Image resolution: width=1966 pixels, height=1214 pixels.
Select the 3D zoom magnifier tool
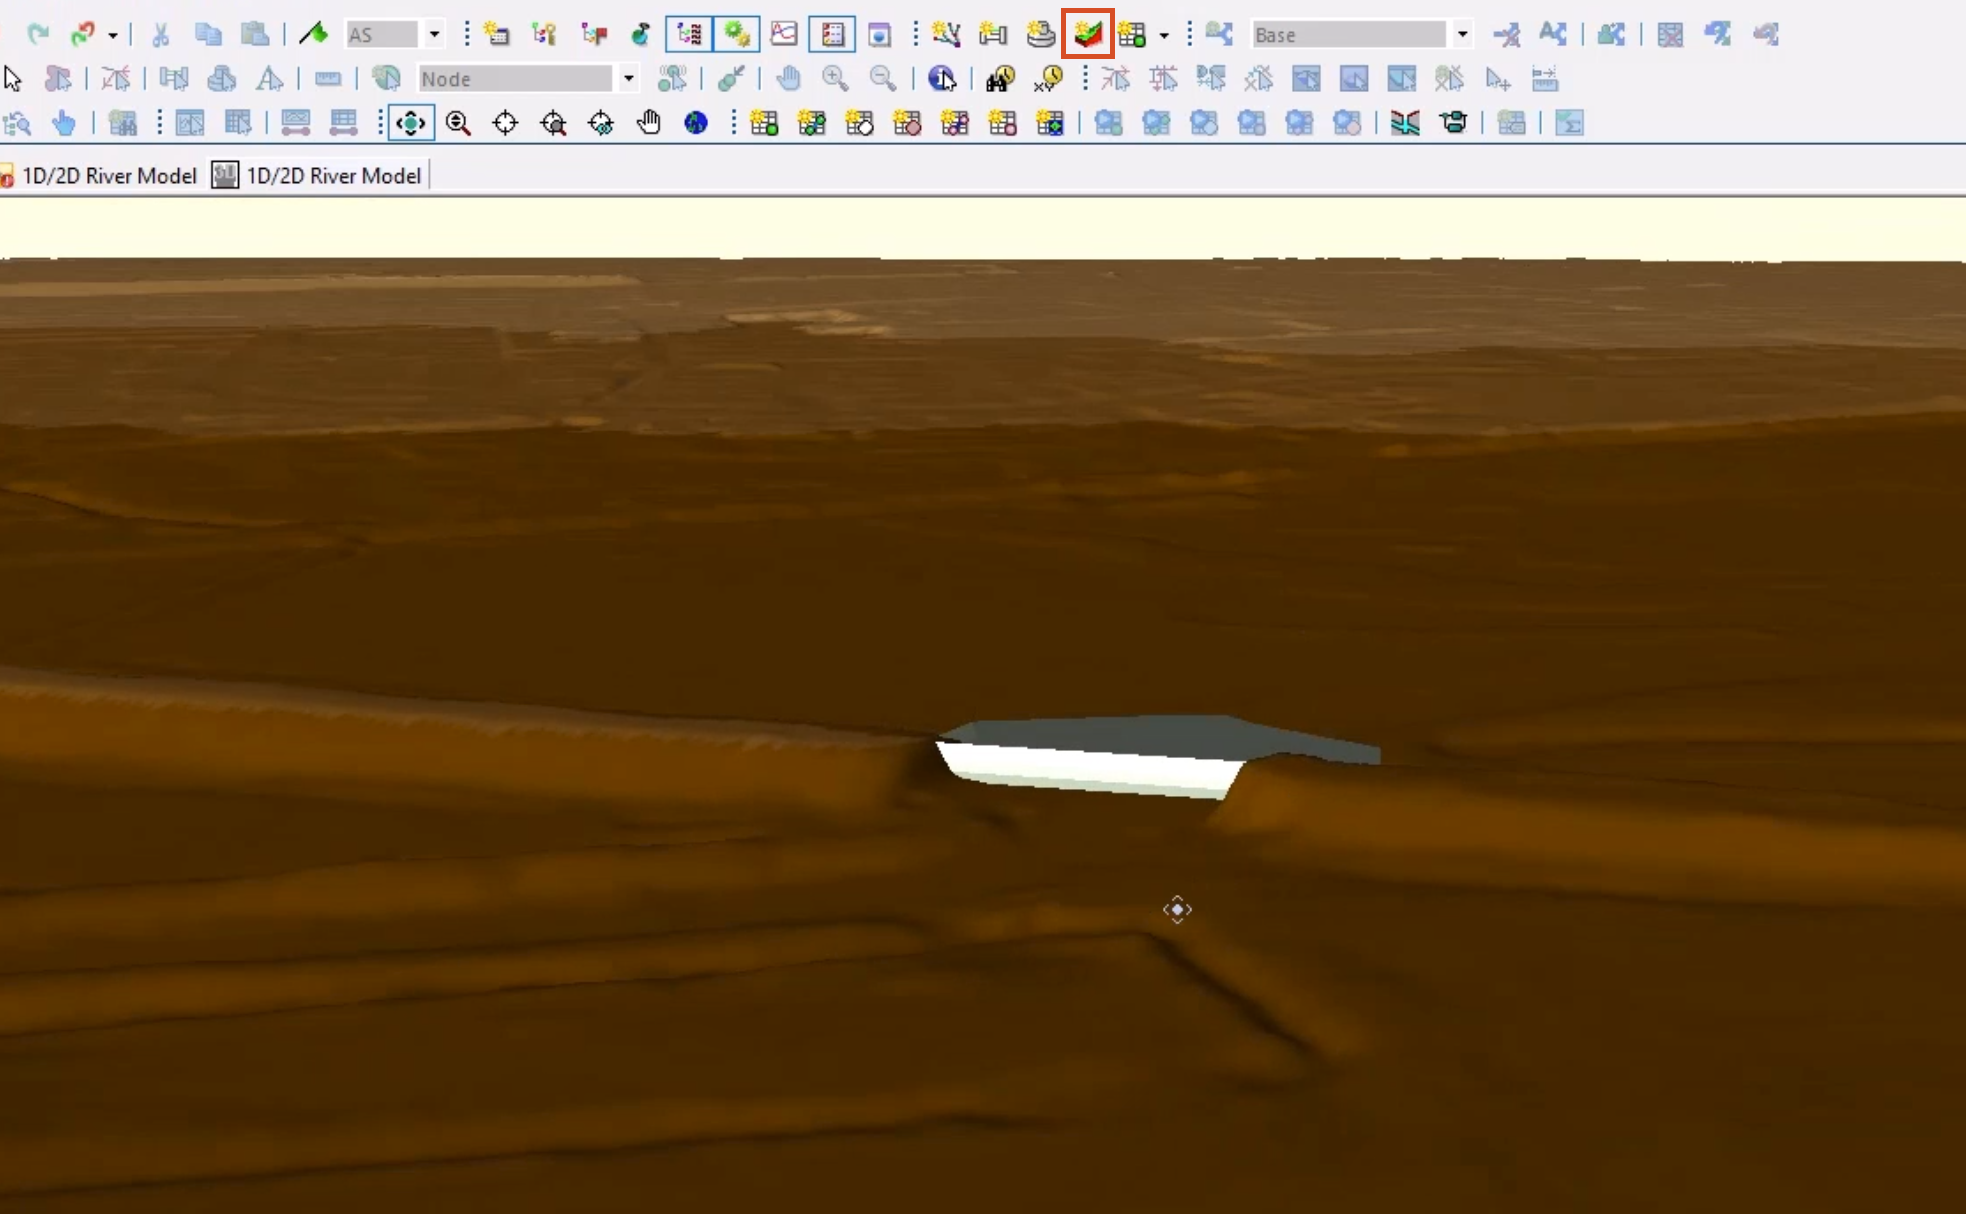pyautogui.click(x=458, y=123)
